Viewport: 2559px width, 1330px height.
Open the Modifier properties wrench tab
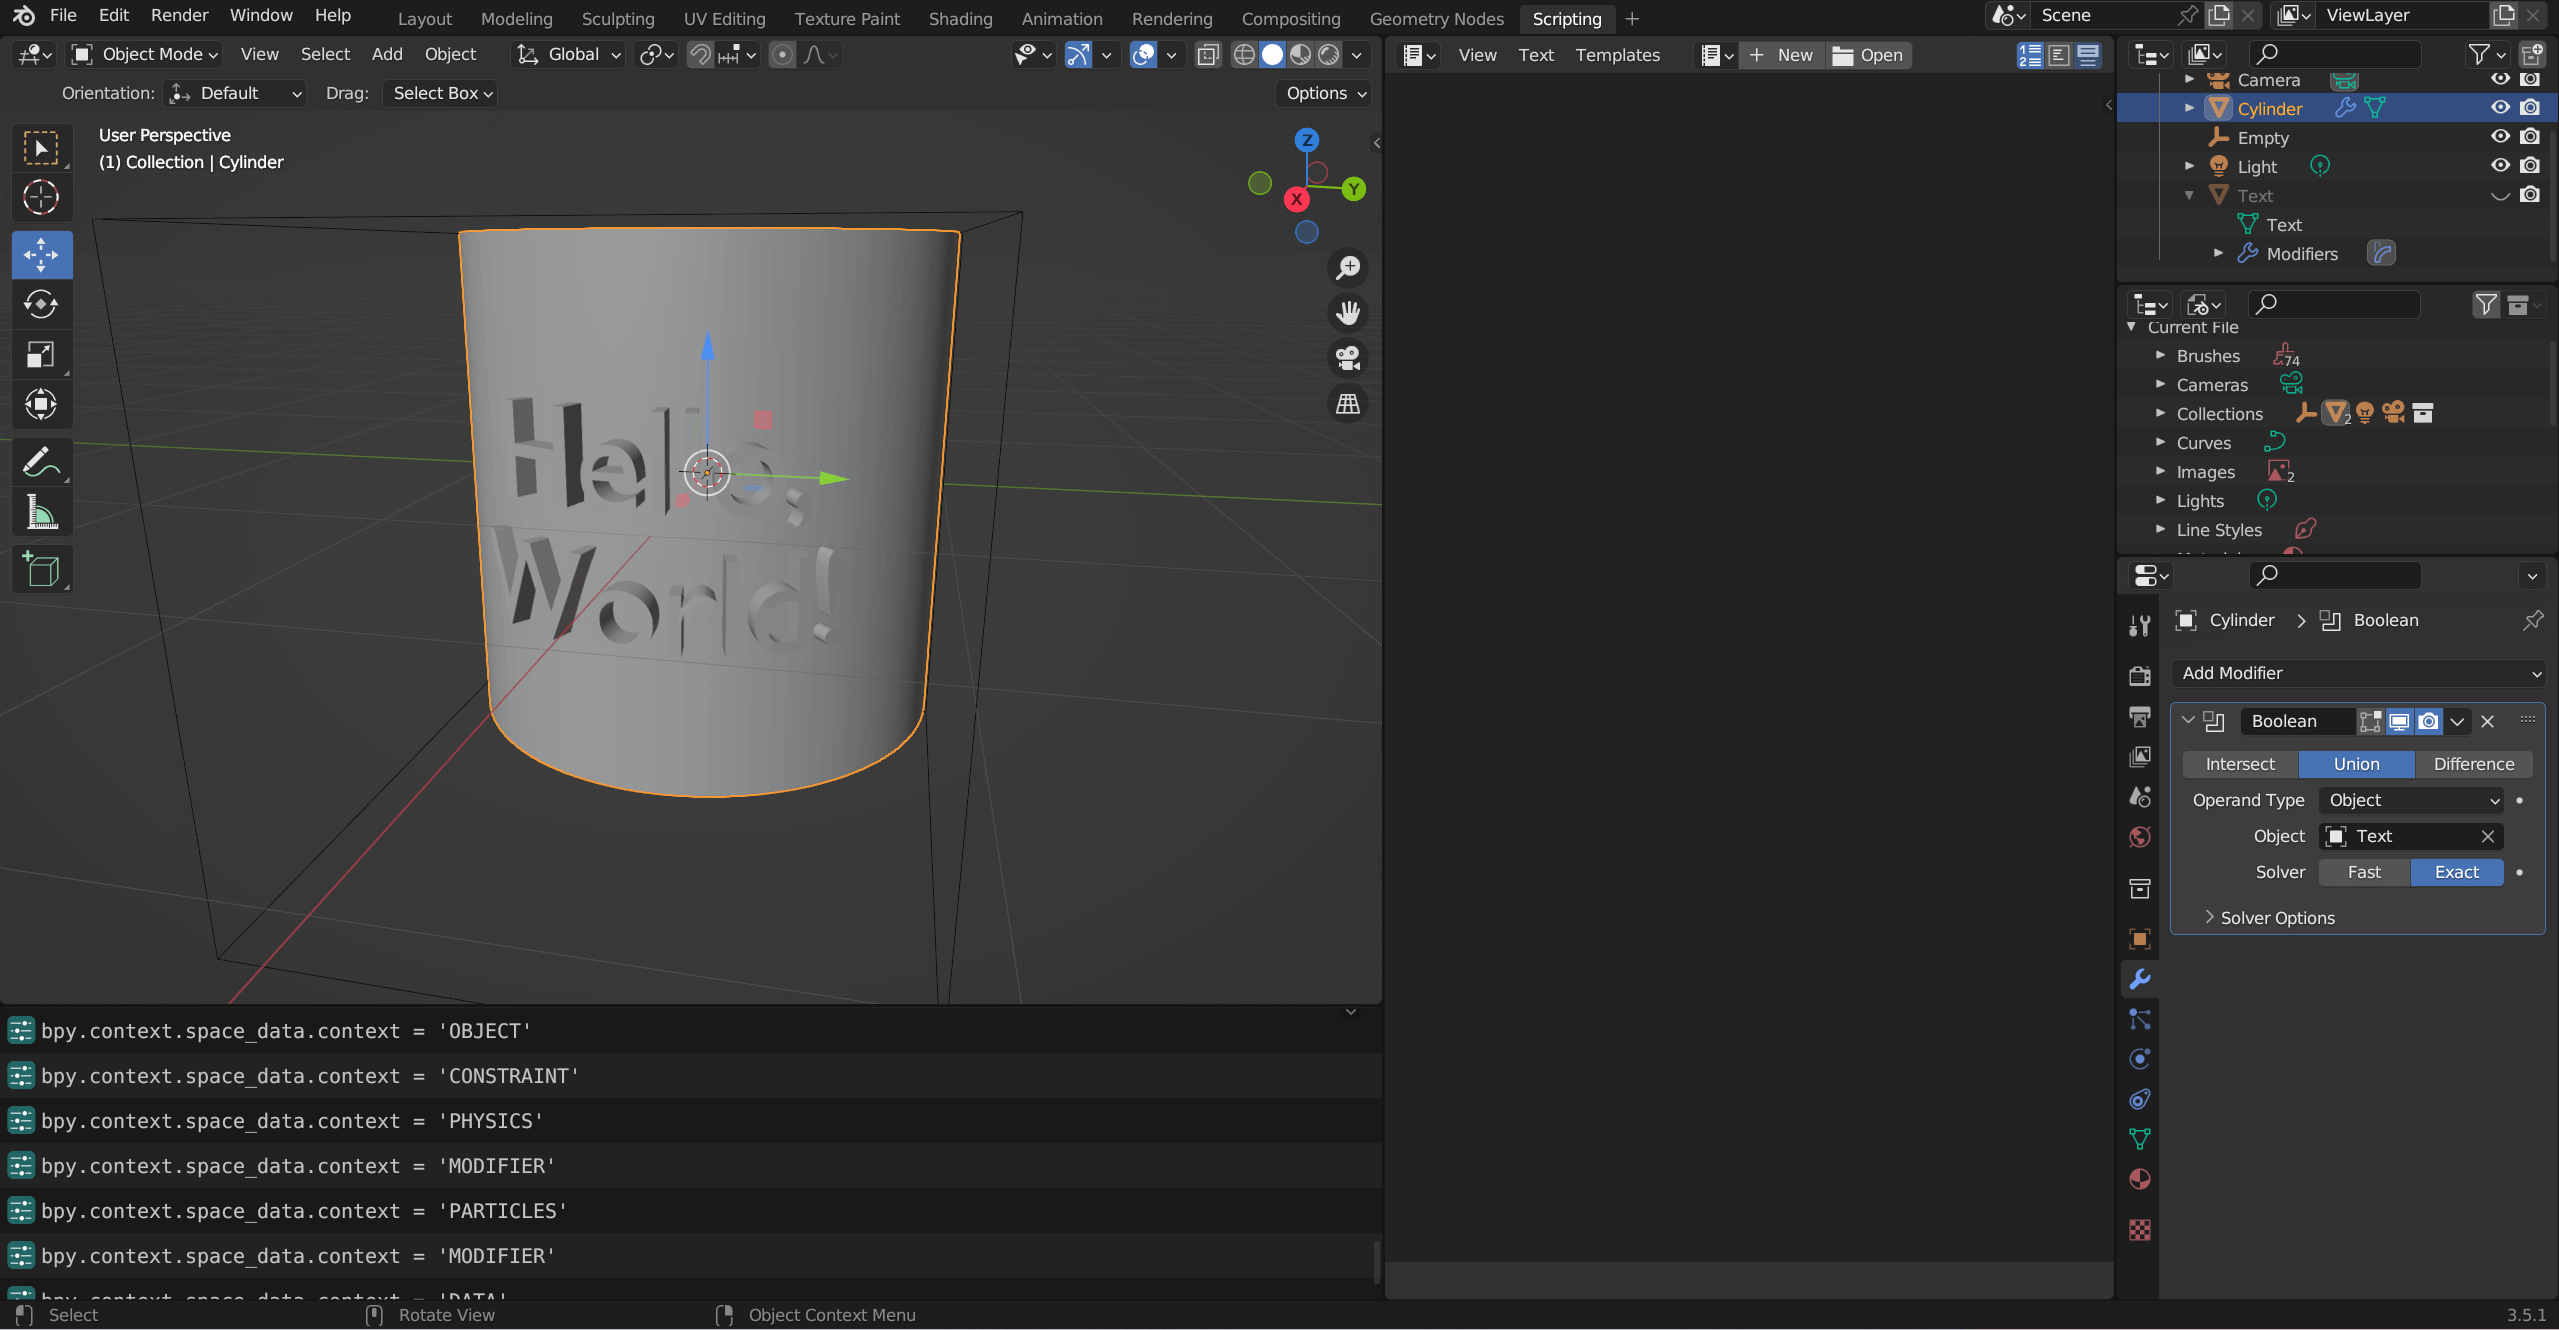point(2139,979)
